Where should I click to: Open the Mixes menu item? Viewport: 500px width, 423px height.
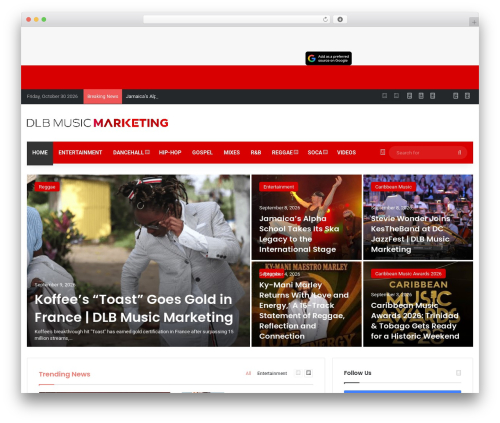[x=232, y=153]
